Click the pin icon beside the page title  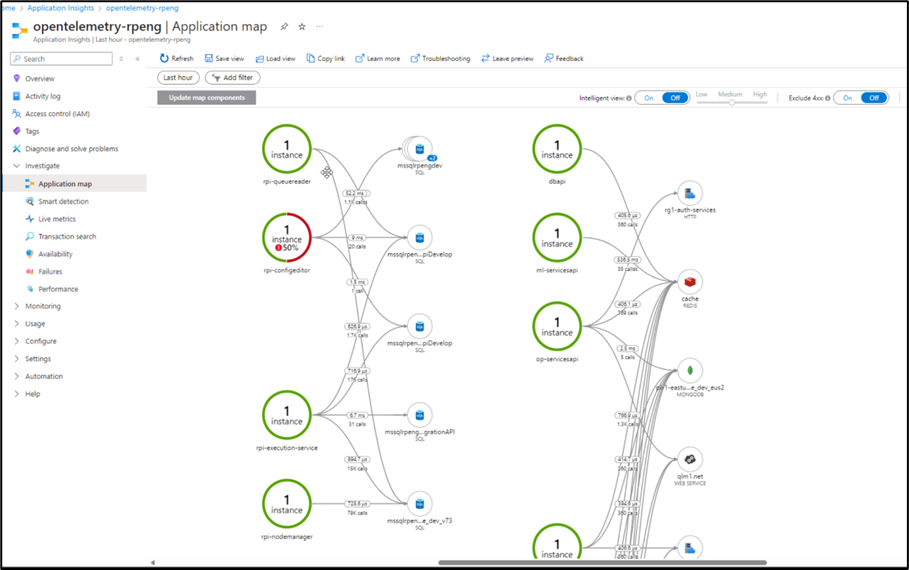pos(284,27)
